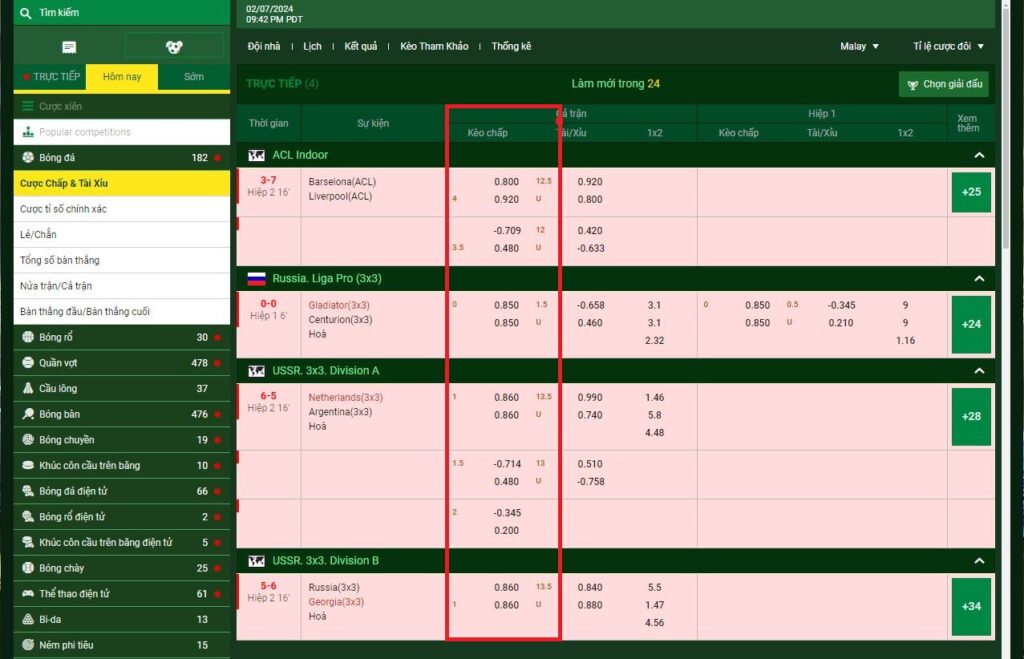The width and height of the screenshot is (1024, 659).
Task: Select the Bi-da billiards icon
Action: pos(27,619)
